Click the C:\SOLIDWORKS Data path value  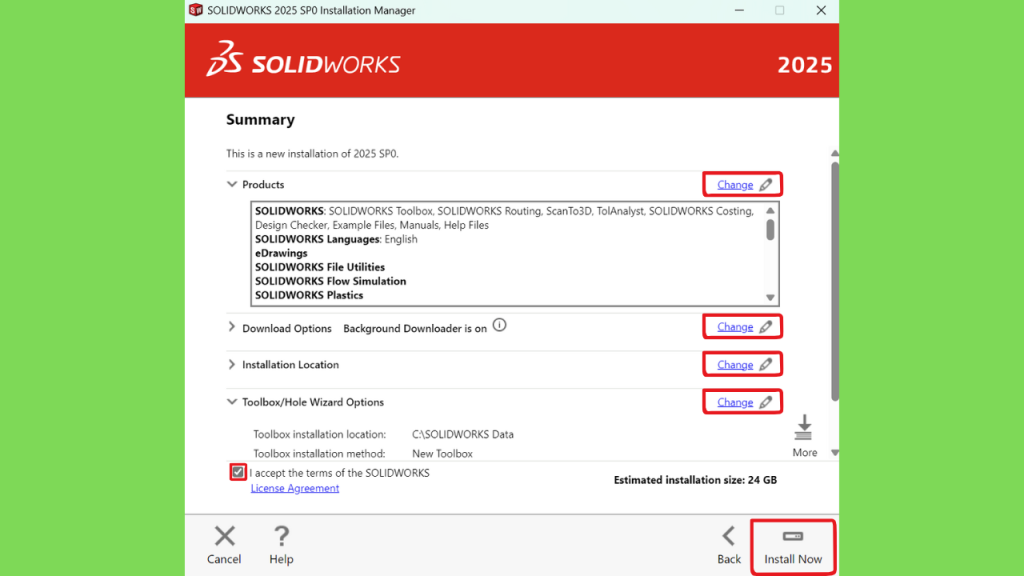[463, 434]
